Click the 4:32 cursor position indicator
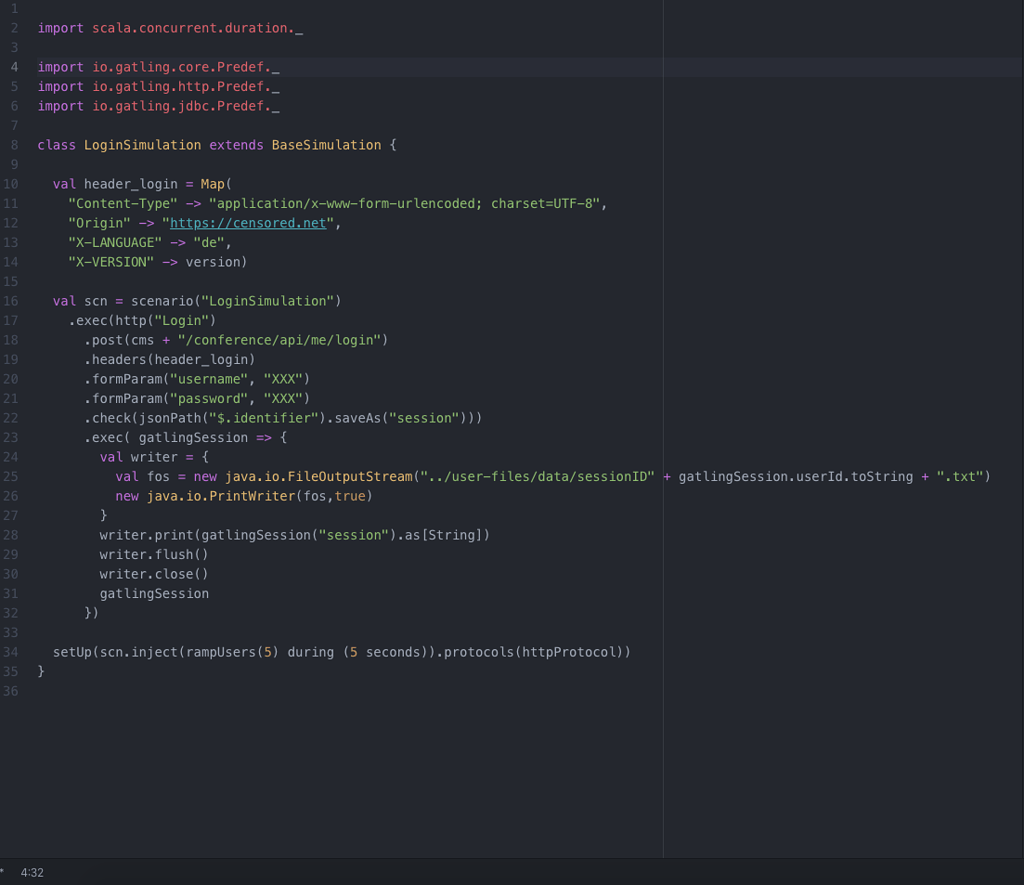 [33, 871]
